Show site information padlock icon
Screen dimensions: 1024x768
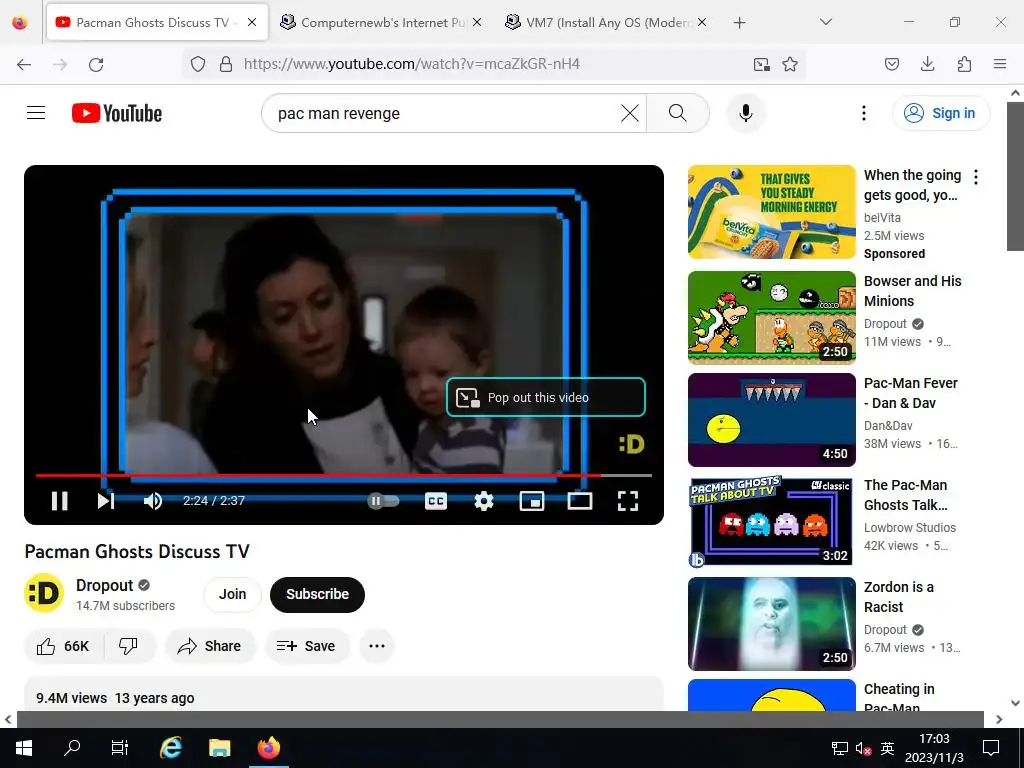click(x=226, y=64)
